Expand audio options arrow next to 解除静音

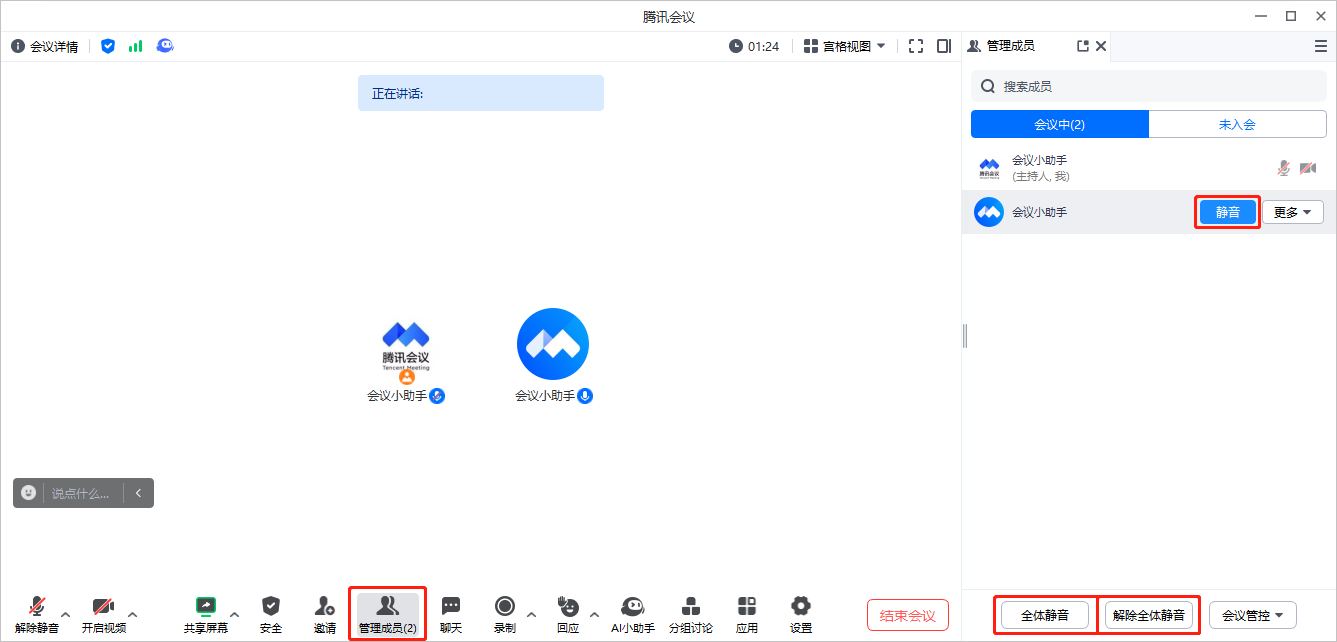tap(66, 614)
